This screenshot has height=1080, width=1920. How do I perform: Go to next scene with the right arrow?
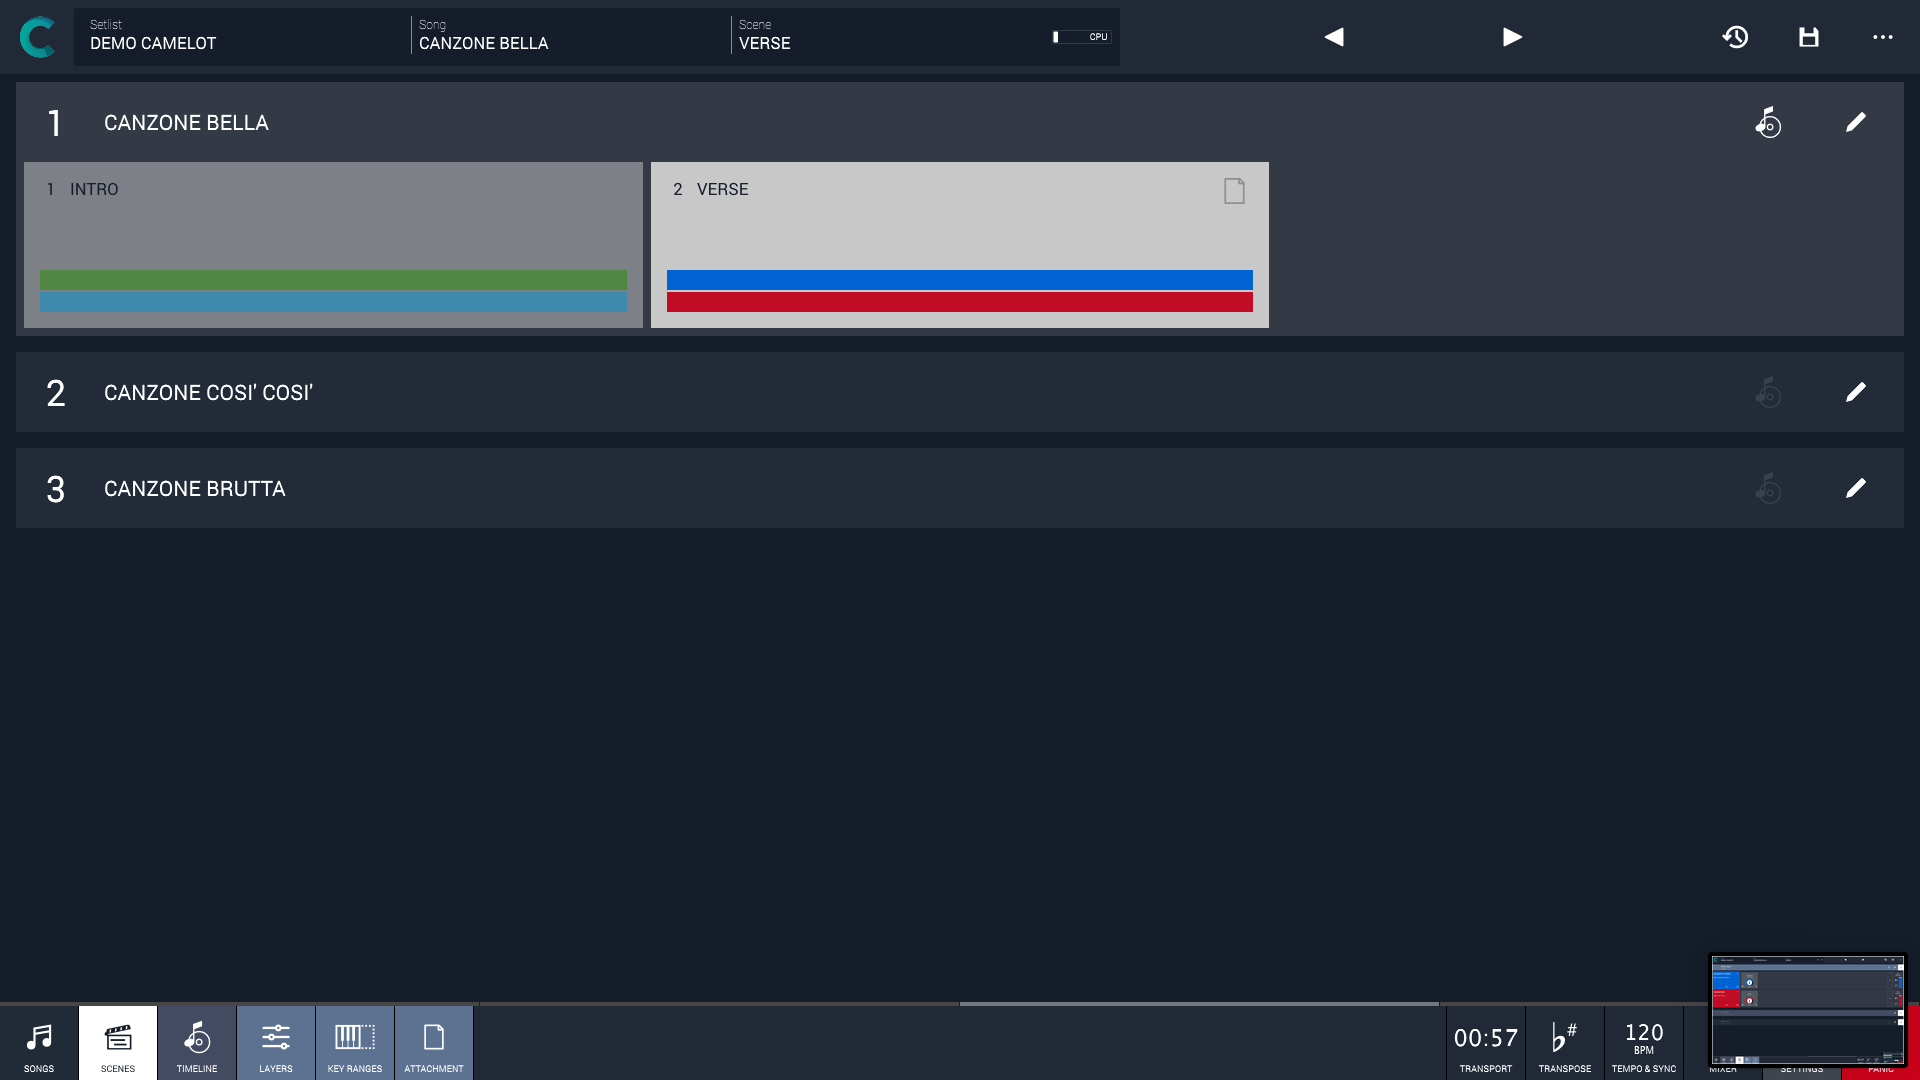(x=1512, y=37)
